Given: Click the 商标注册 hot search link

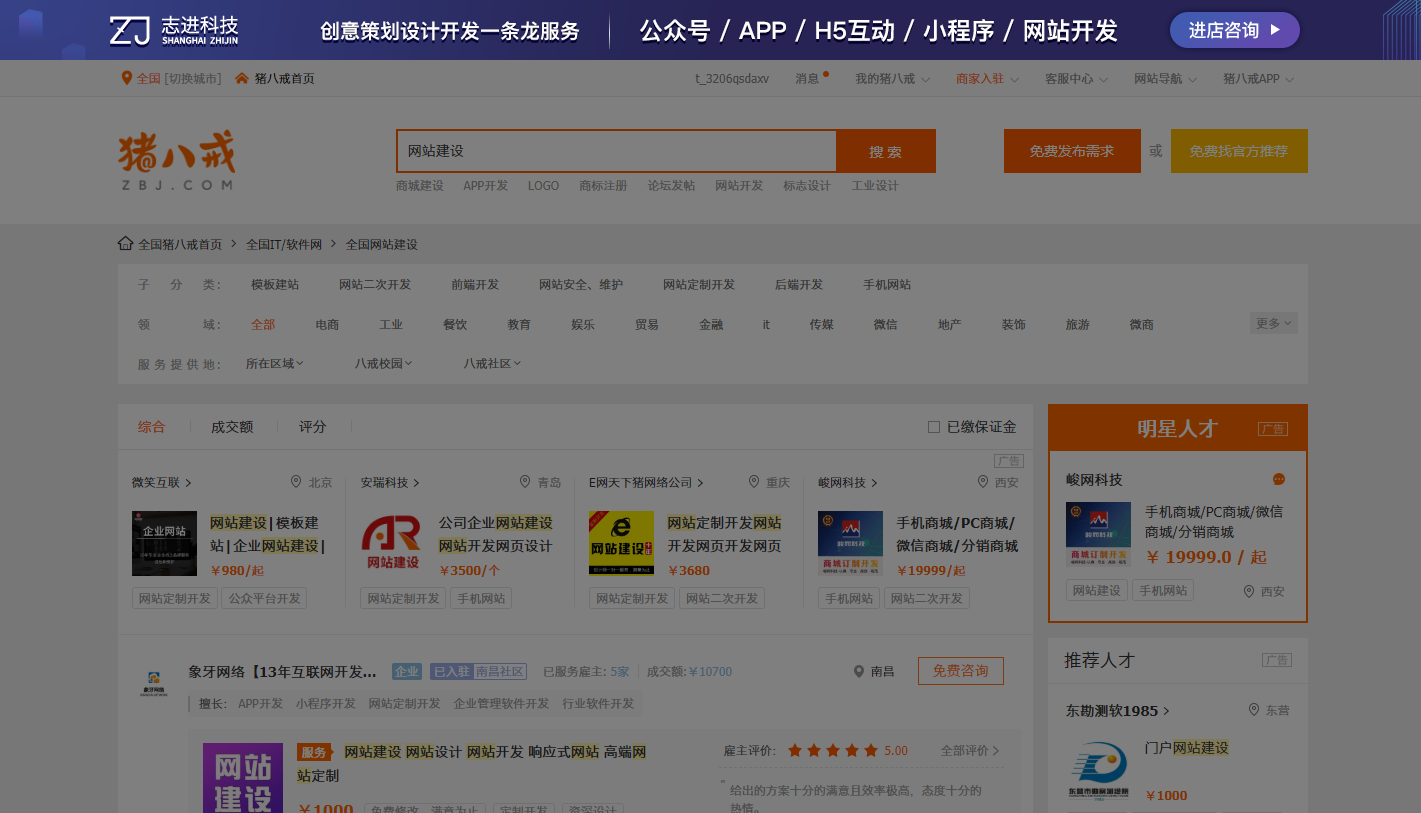Looking at the screenshot, I should (603, 185).
